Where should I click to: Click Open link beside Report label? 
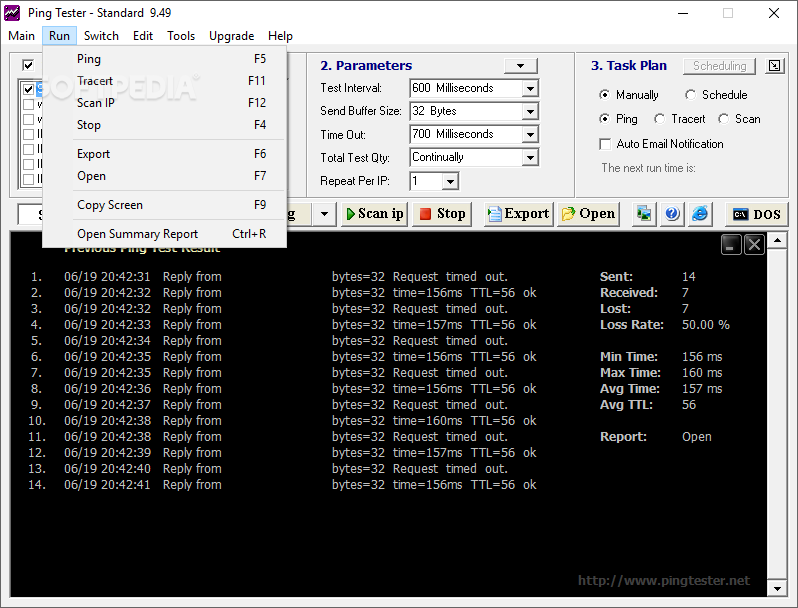point(697,437)
